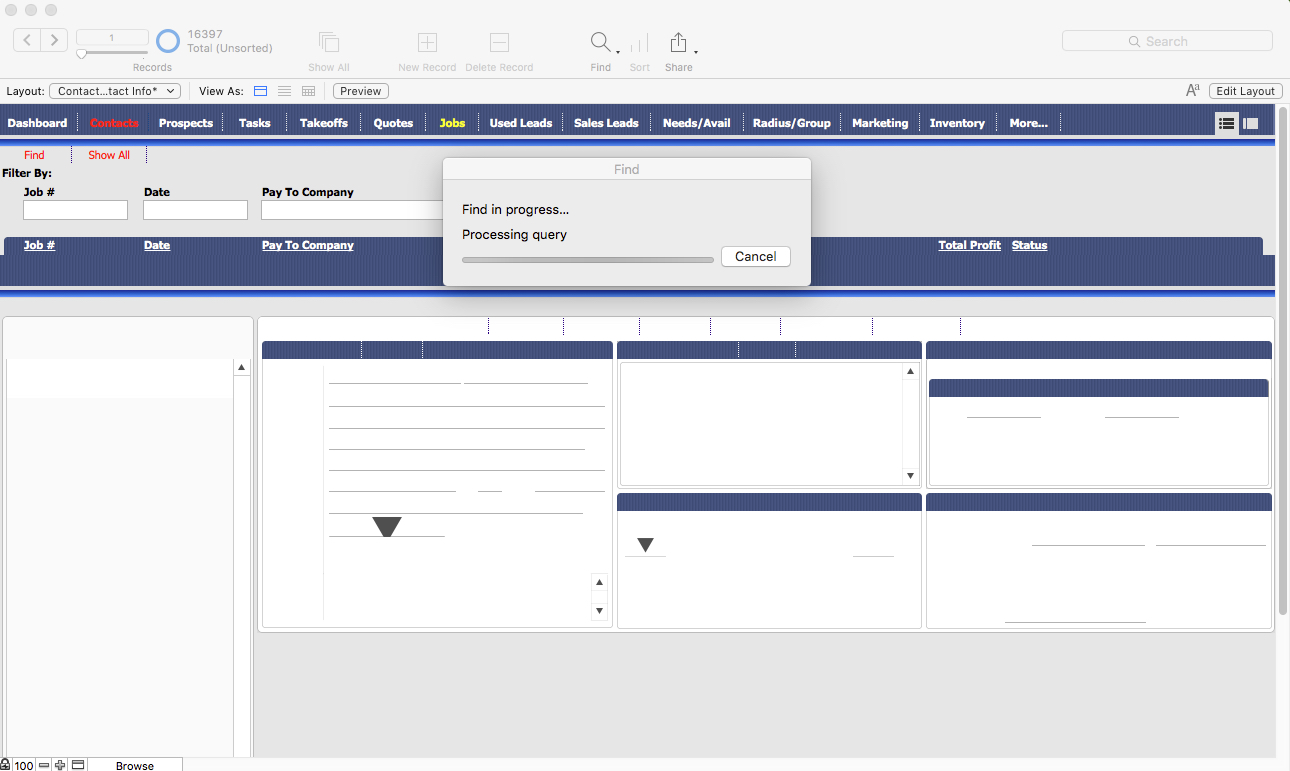Switch to the Jobs tab

click(451, 122)
